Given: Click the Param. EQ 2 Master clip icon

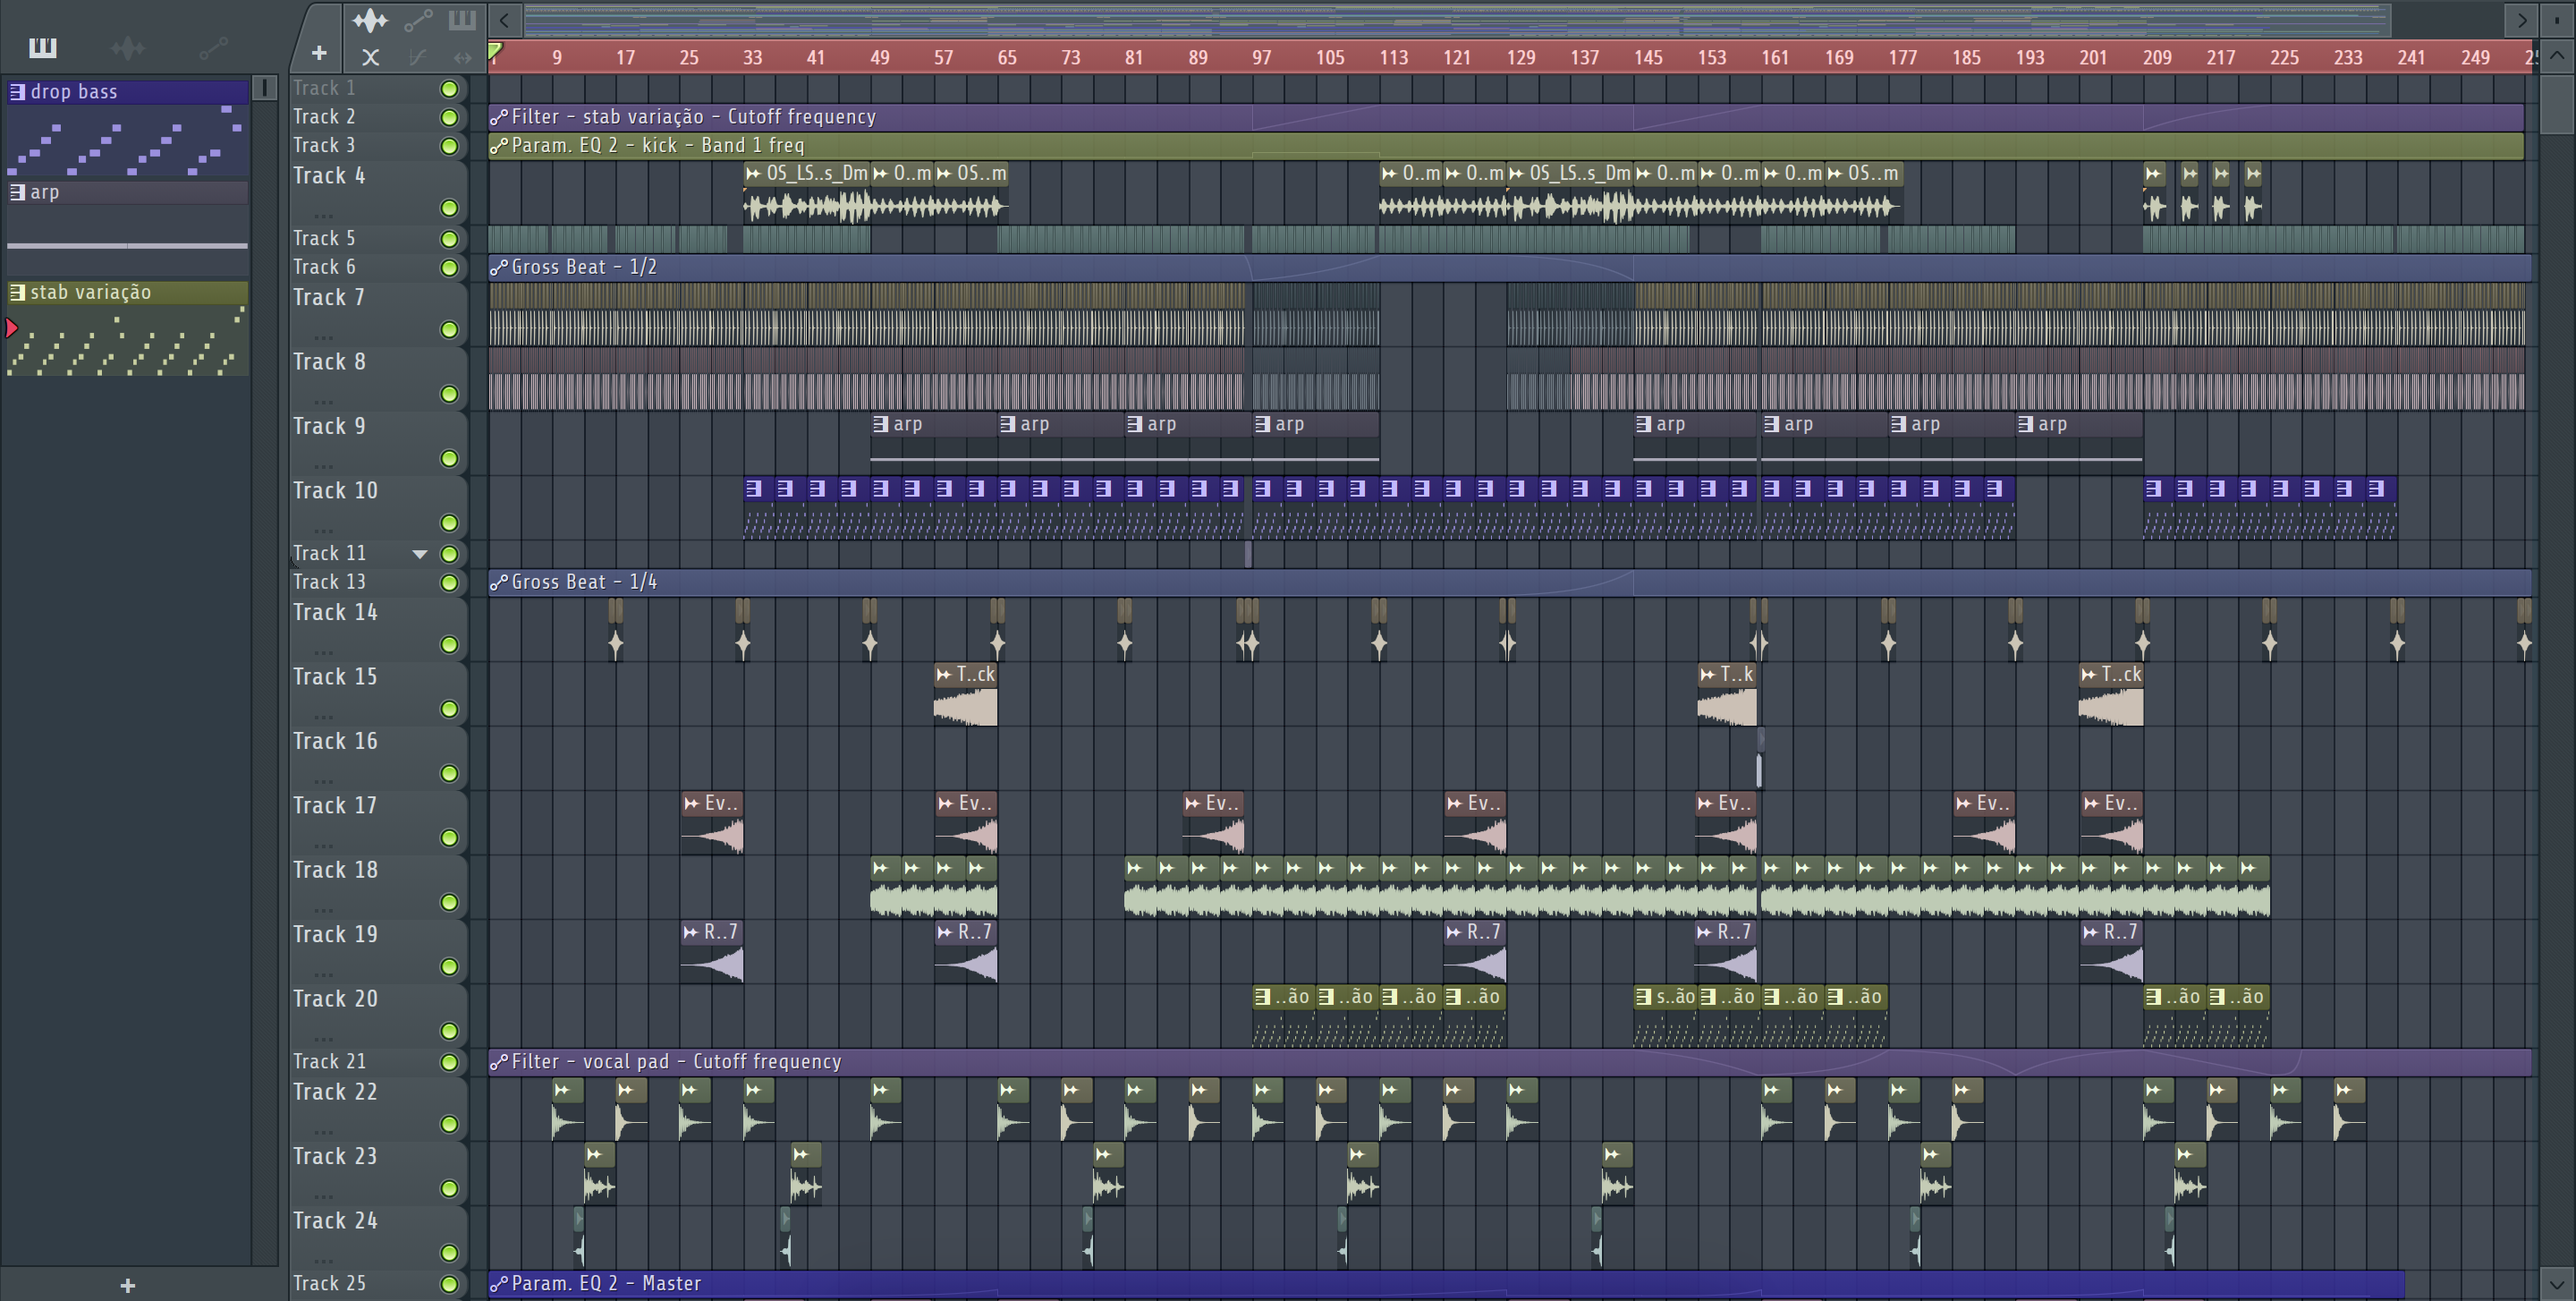Looking at the screenshot, I should pyautogui.click(x=499, y=1283).
